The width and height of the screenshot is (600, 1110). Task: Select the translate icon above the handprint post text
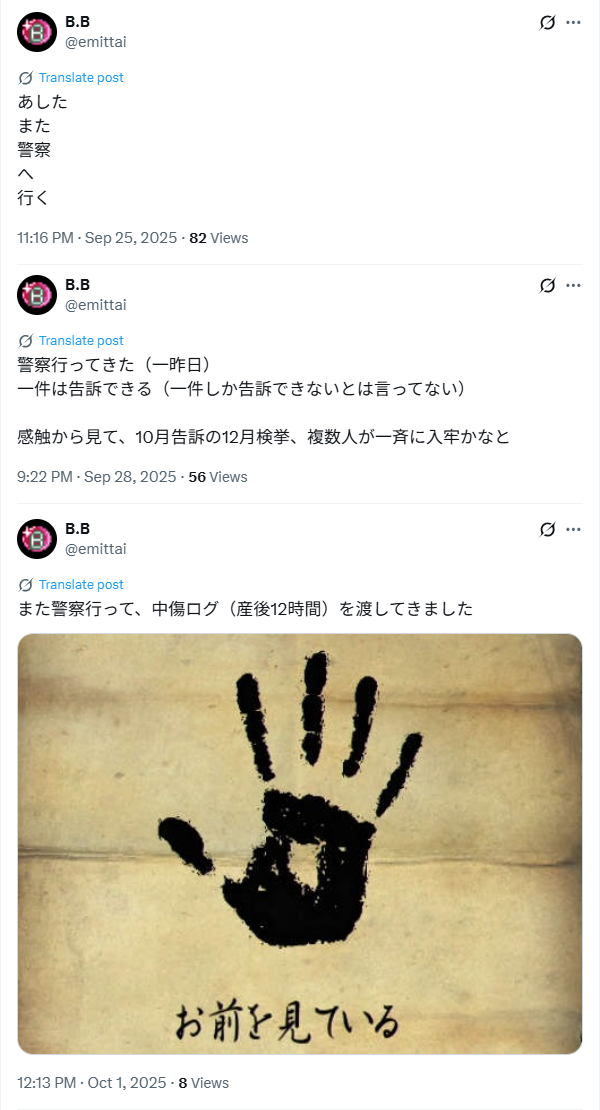tap(25, 585)
